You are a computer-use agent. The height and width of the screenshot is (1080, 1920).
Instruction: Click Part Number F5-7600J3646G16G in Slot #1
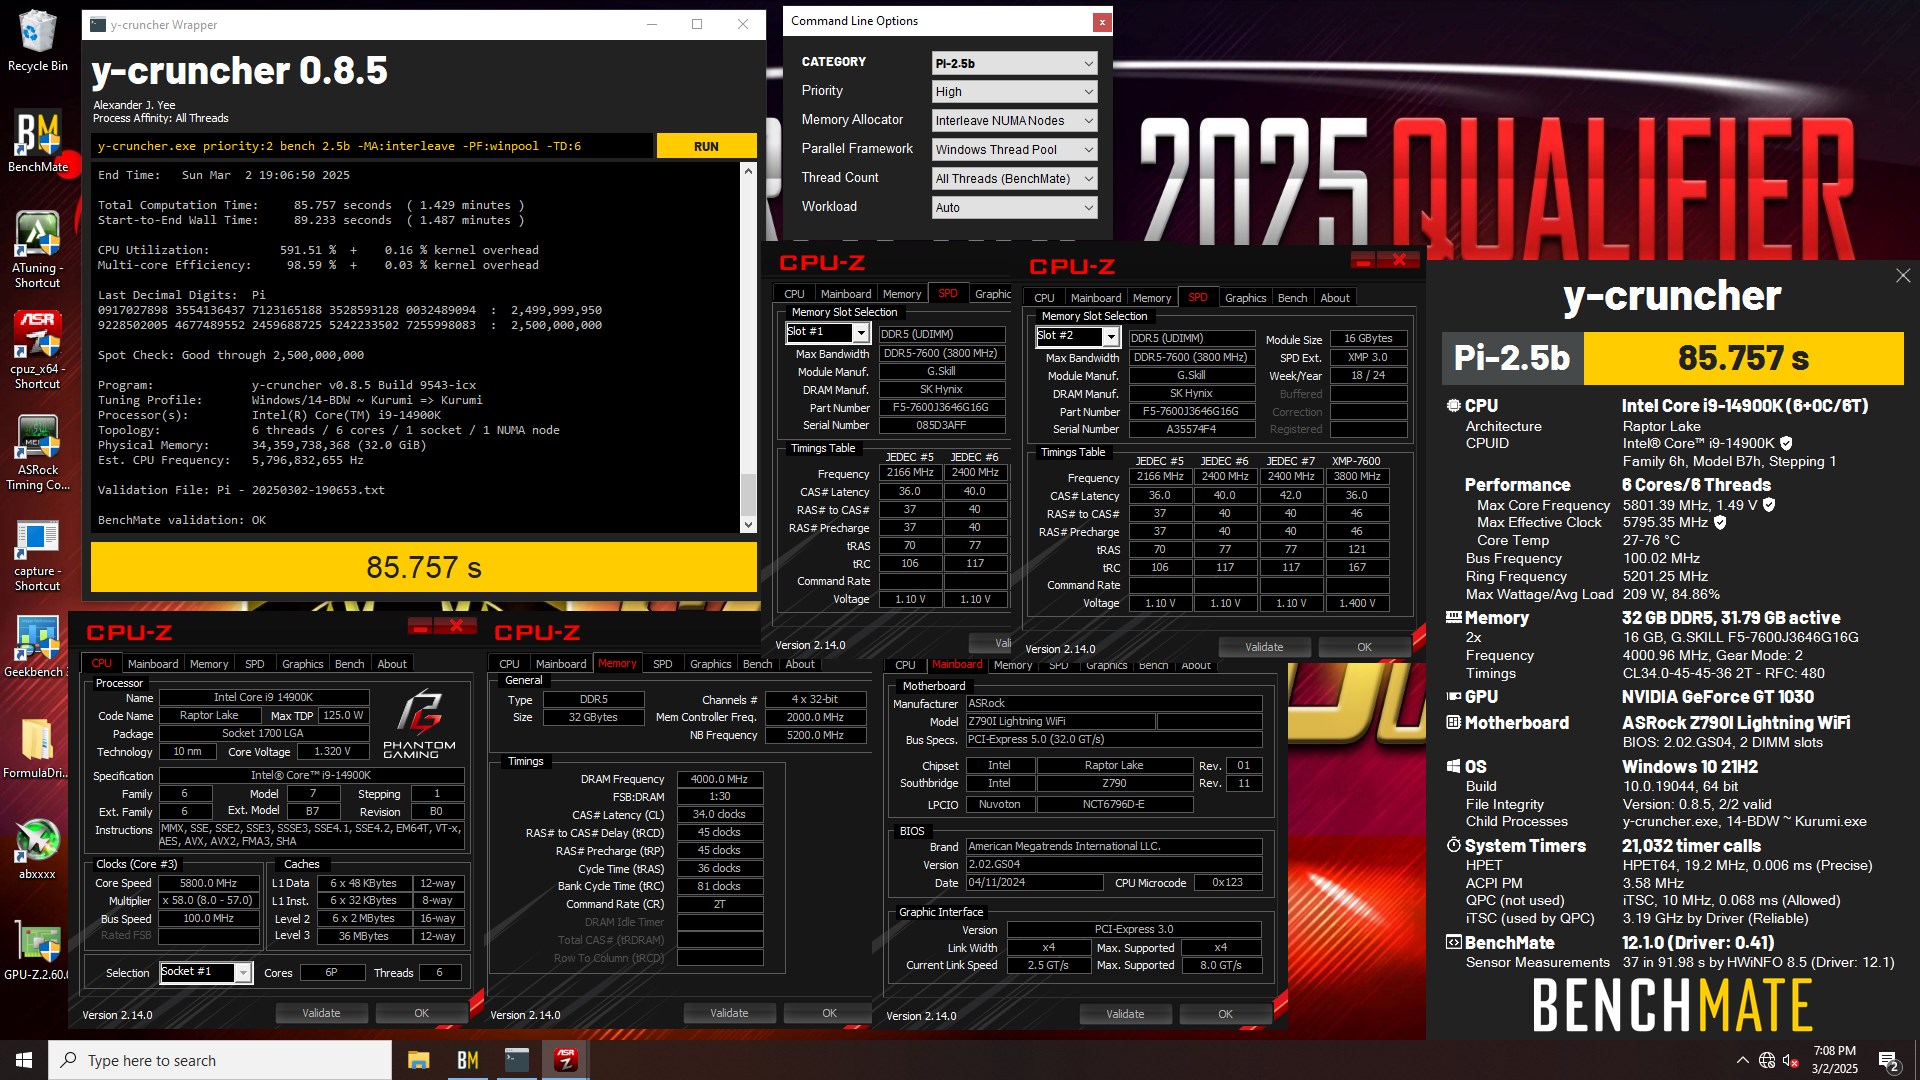pyautogui.click(x=940, y=408)
